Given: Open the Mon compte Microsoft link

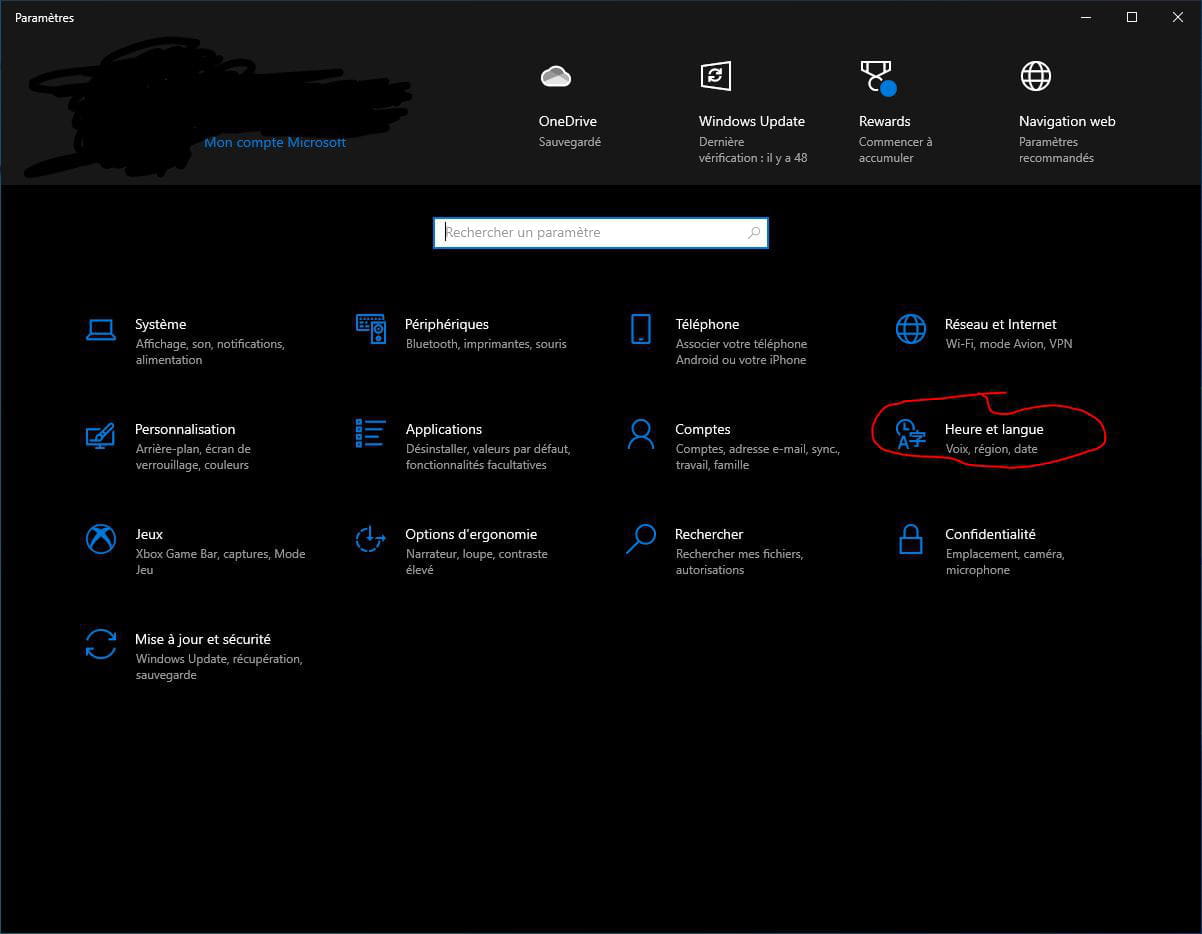Looking at the screenshot, I should click(x=275, y=142).
